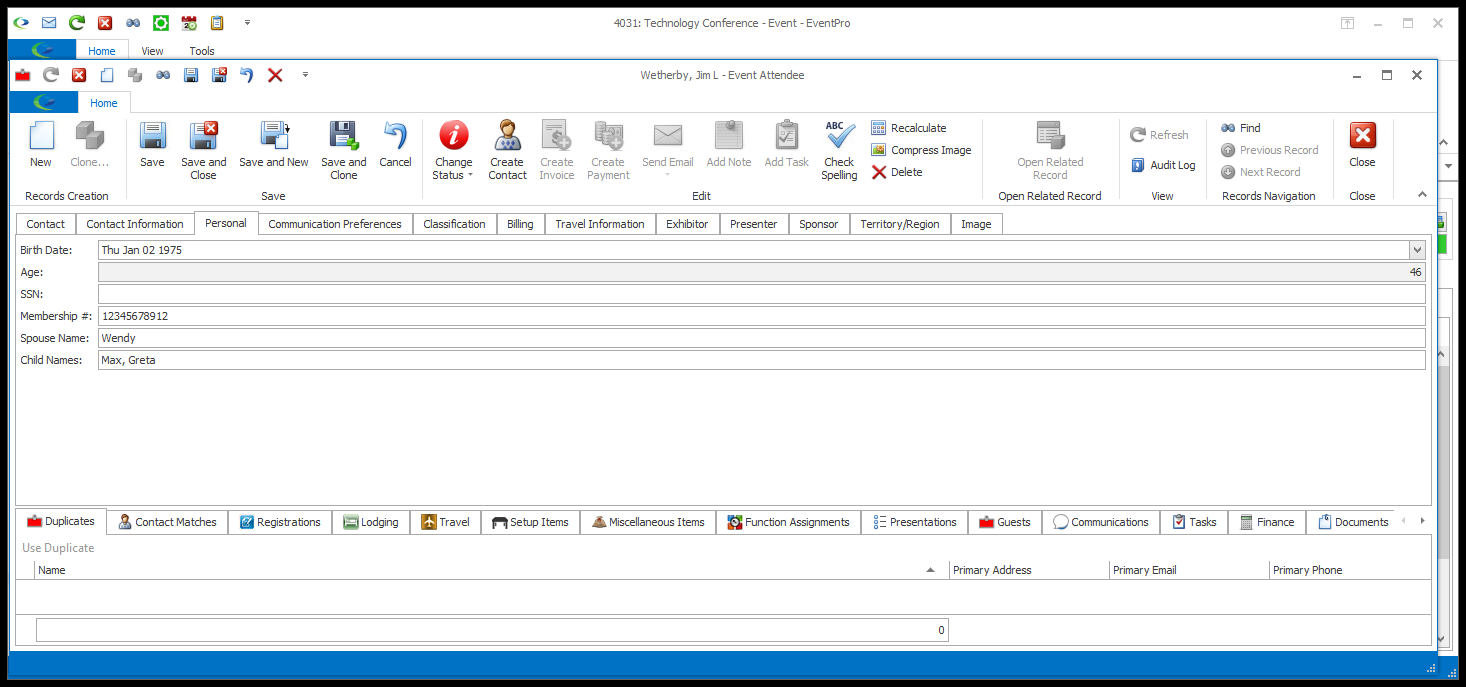1466x687 pixels.
Task: Open the Presentations tab
Action: (915, 522)
